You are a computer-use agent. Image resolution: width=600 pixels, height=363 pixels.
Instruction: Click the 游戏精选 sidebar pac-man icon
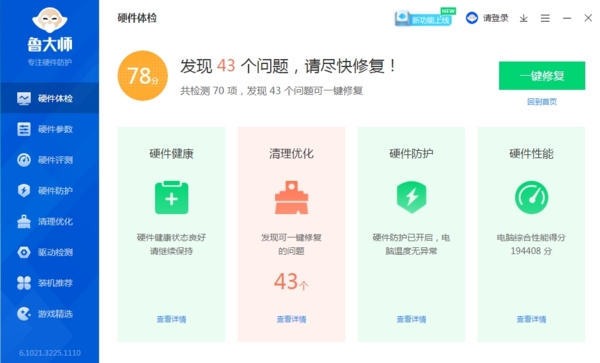24,314
